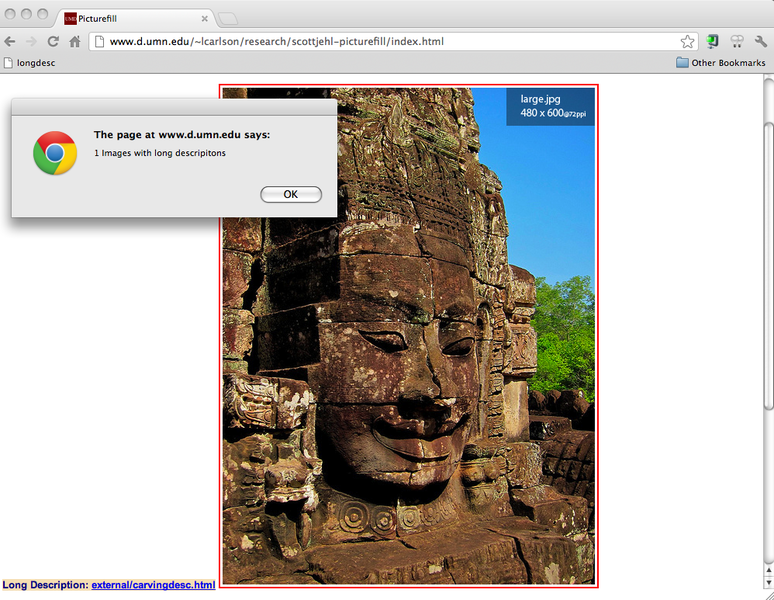This screenshot has width=774, height=600.
Task: Go back using the back arrow
Action: (x=9, y=41)
